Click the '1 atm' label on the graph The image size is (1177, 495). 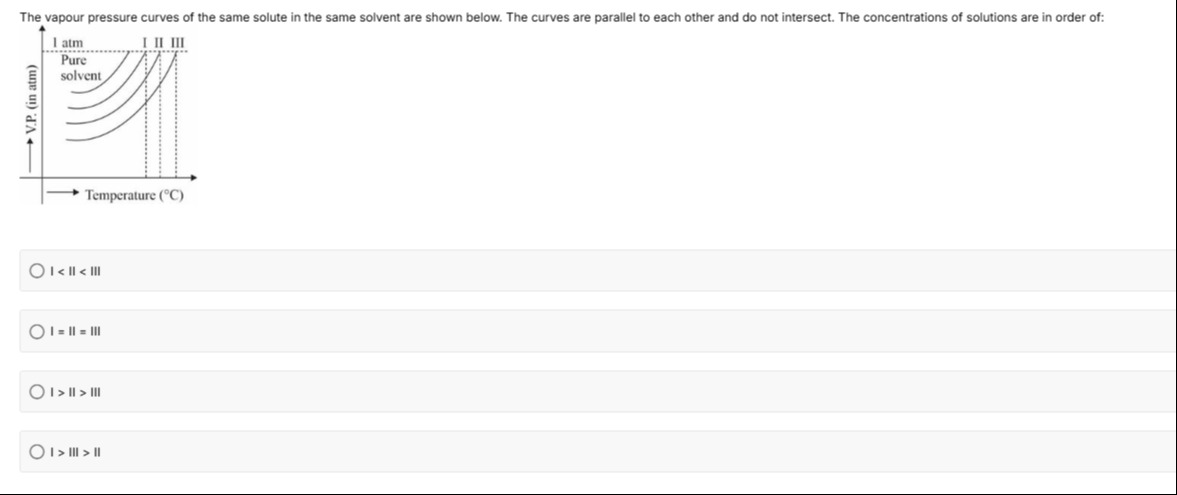click(x=68, y=43)
